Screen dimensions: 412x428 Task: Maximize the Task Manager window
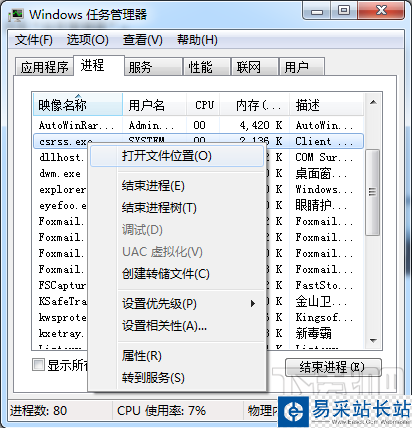coord(344,11)
